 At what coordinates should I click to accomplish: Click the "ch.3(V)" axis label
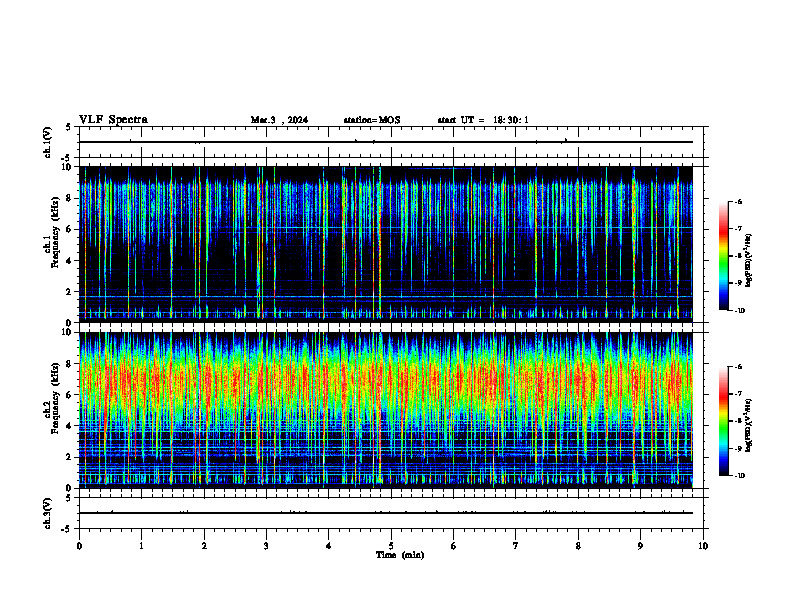[x=48, y=513]
